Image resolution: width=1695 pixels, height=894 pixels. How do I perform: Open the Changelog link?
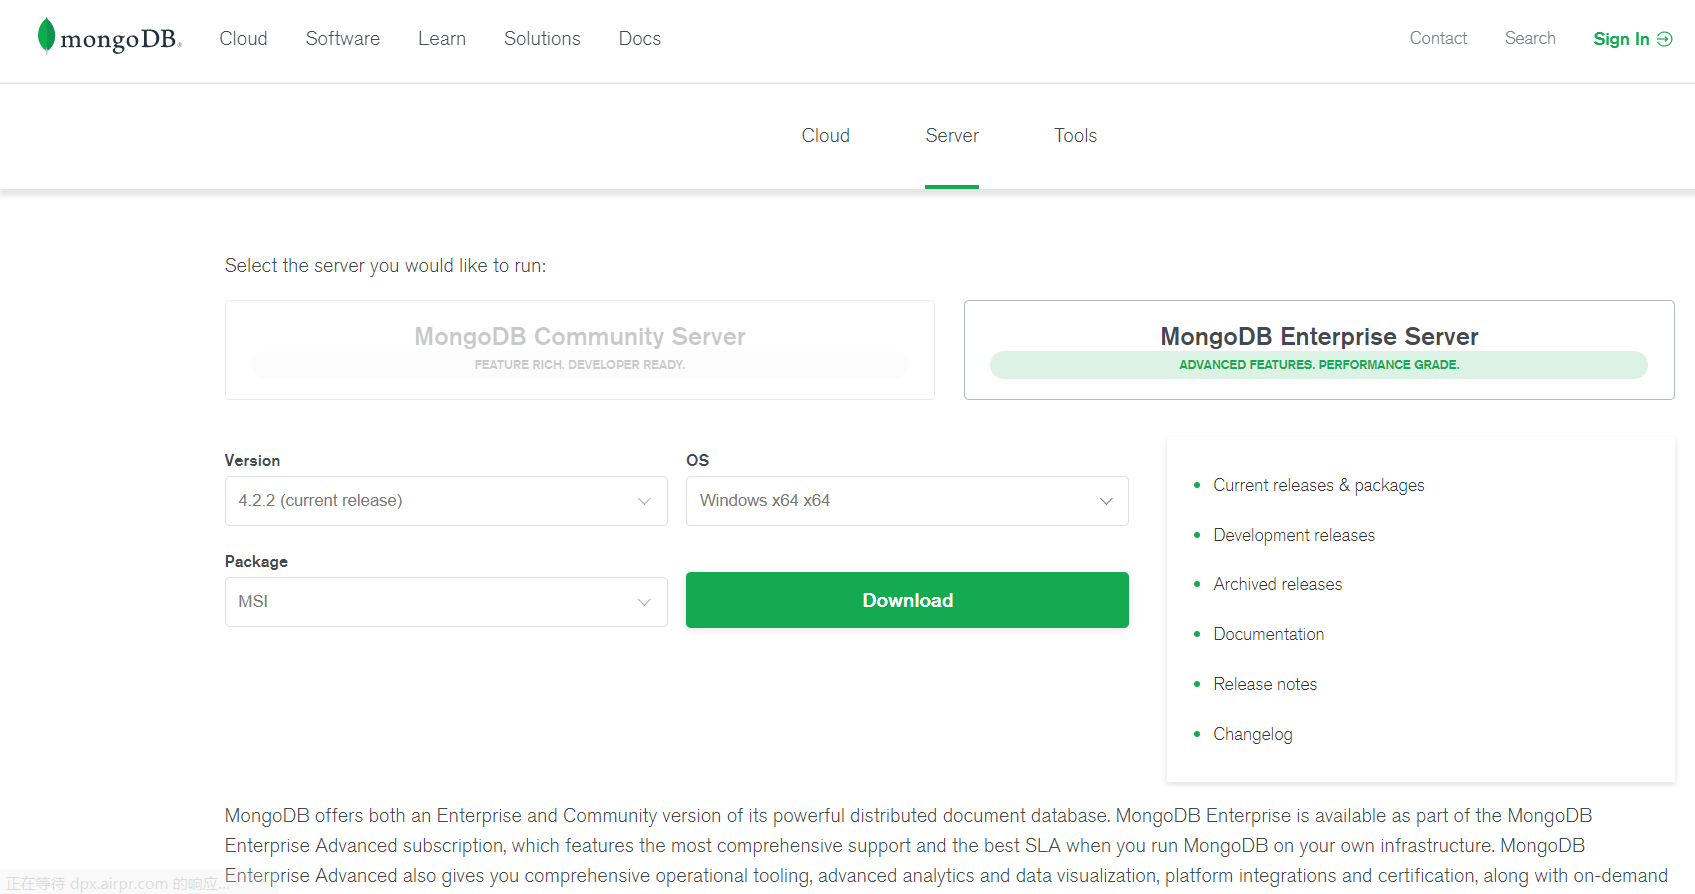[x=1253, y=734]
